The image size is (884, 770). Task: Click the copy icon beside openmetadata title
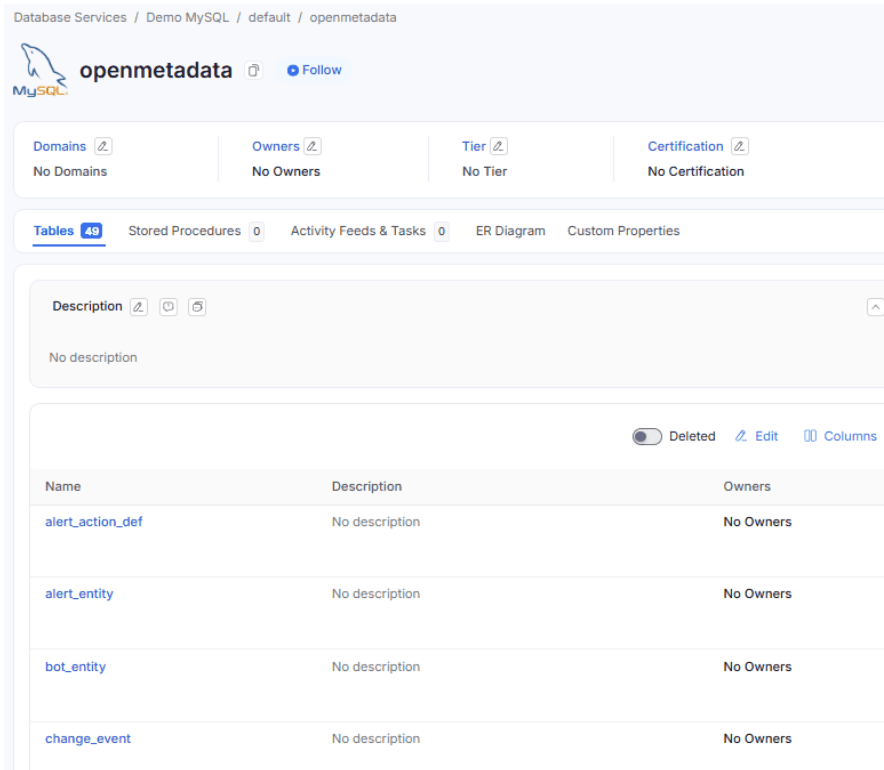pyautogui.click(x=254, y=71)
